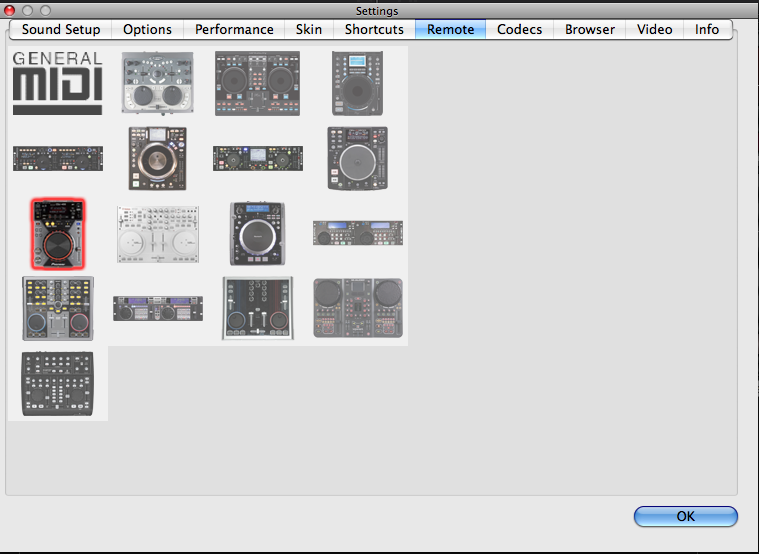Open the Info tab

tap(707, 29)
